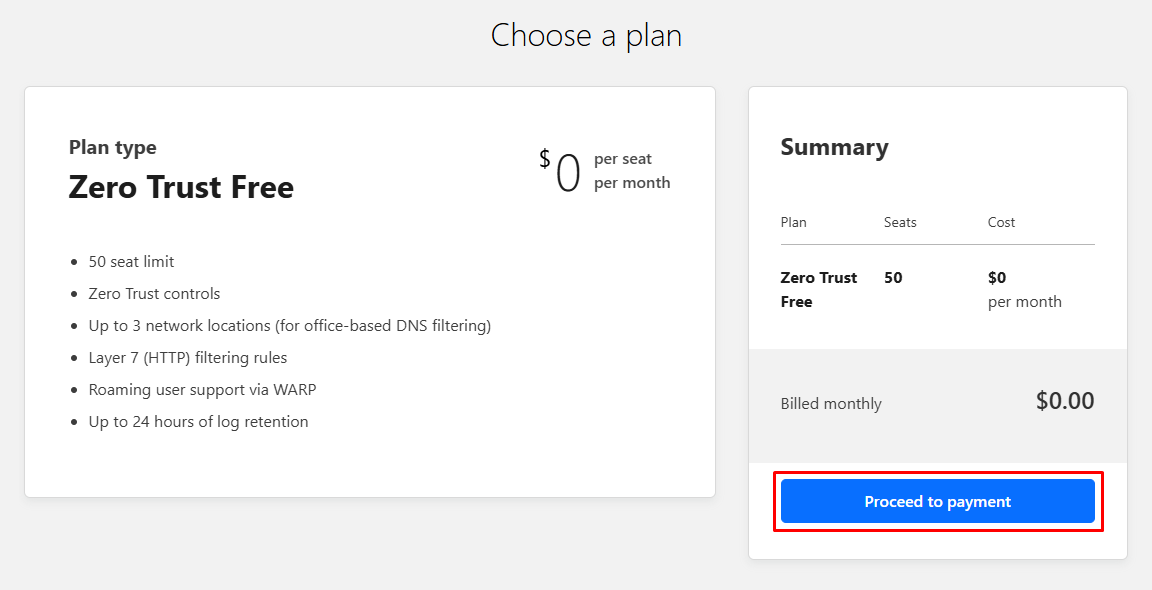Click the Zero Trust controls bullet

click(154, 294)
